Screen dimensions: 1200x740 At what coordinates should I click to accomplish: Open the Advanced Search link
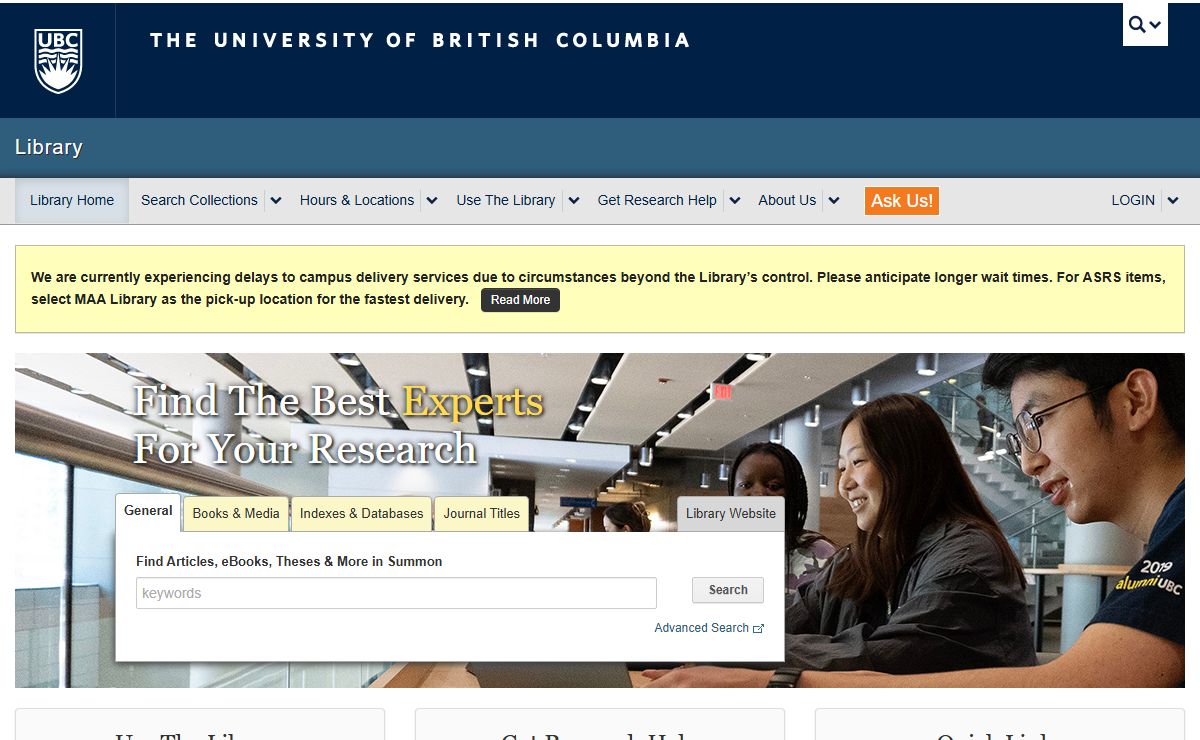click(702, 628)
